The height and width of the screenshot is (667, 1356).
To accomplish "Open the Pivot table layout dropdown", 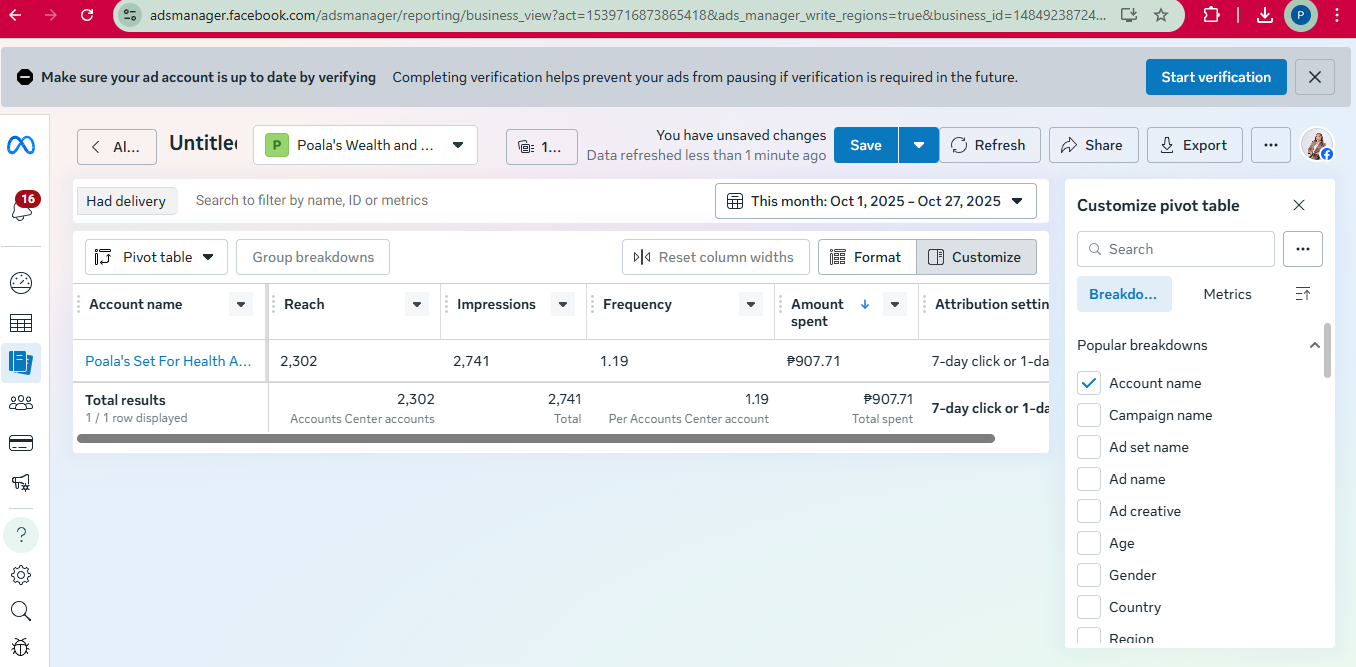I will tap(156, 257).
